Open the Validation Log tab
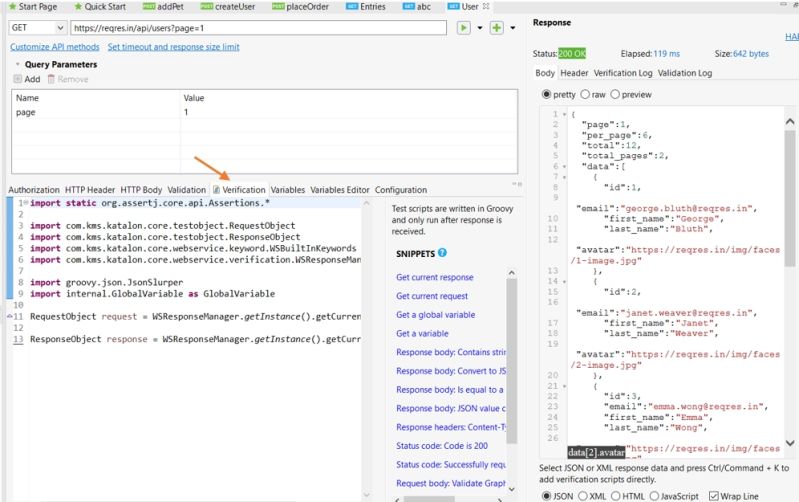 [685, 73]
